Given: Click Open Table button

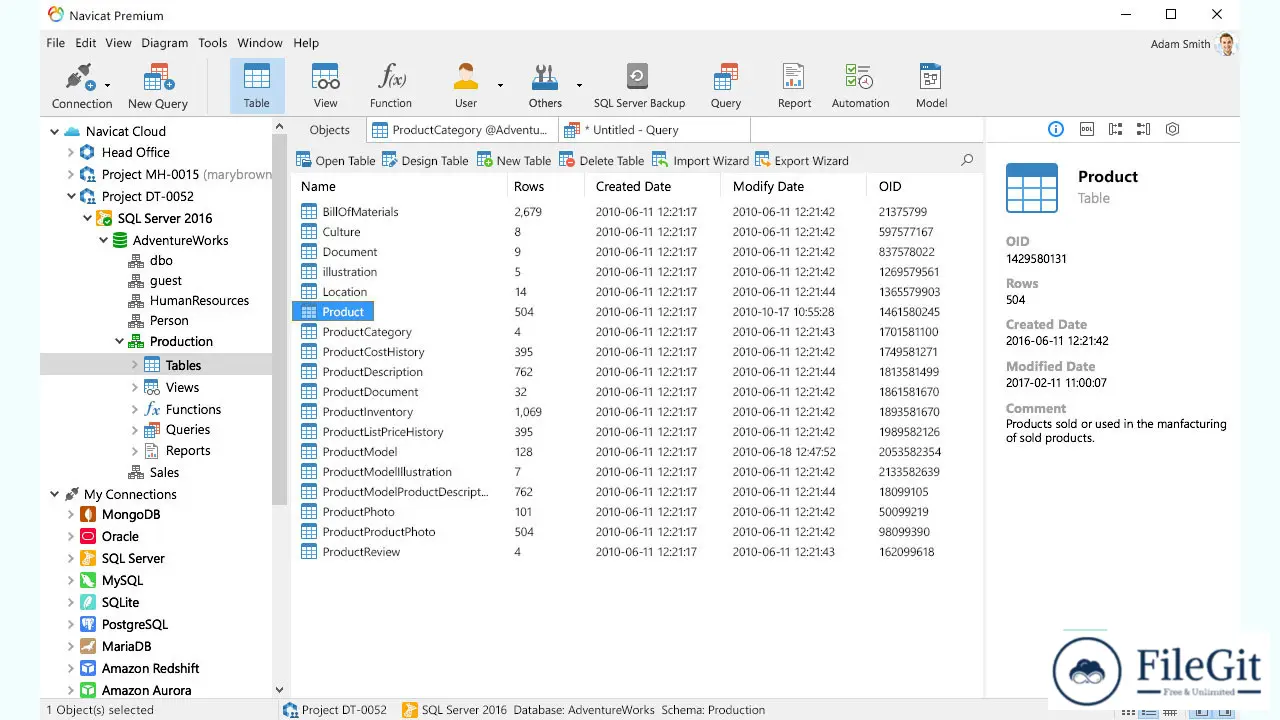Looking at the screenshot, I should (x=336, y=160).
